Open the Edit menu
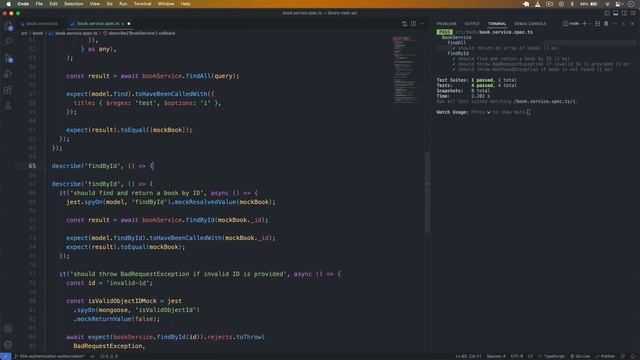The image size is (640, 360). click(53, 4)
